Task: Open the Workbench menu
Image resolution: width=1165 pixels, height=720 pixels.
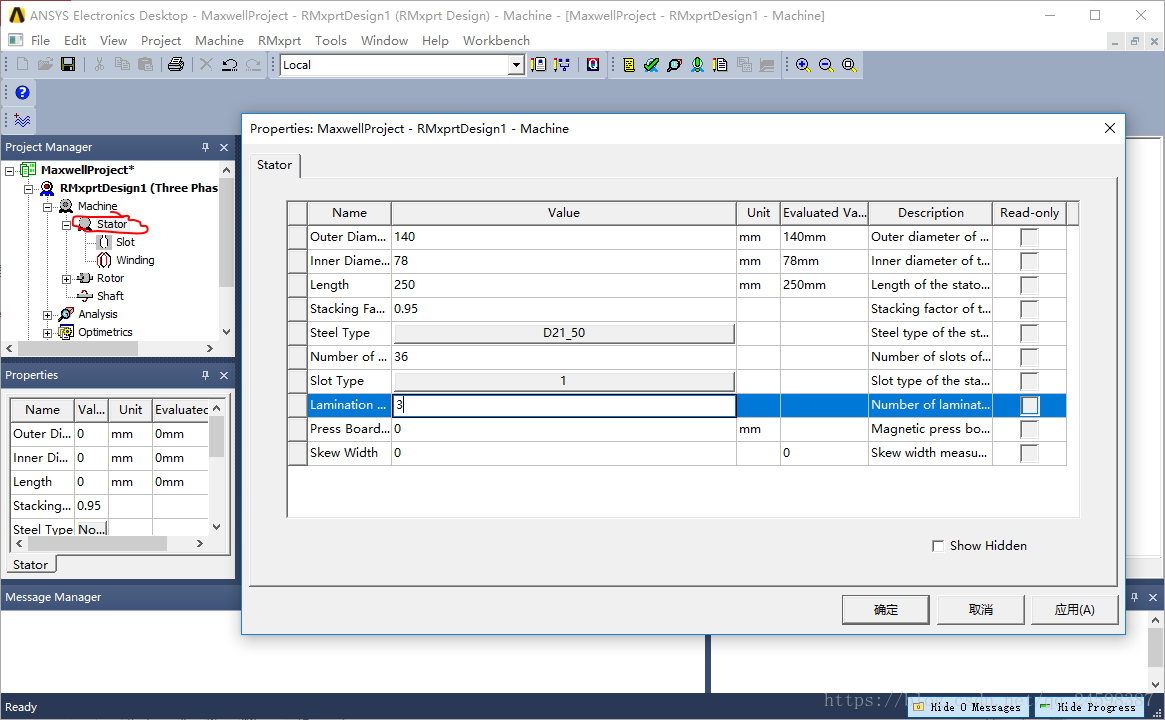Action: click(x=496, y=40)
